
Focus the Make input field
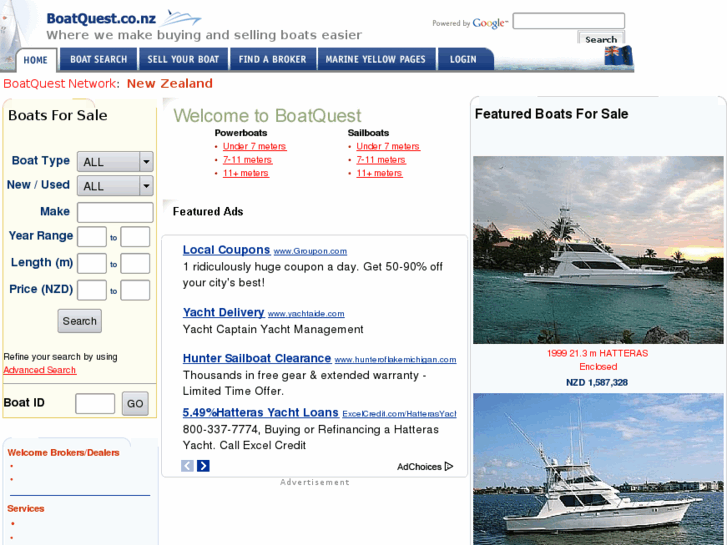tap(115, 212)
